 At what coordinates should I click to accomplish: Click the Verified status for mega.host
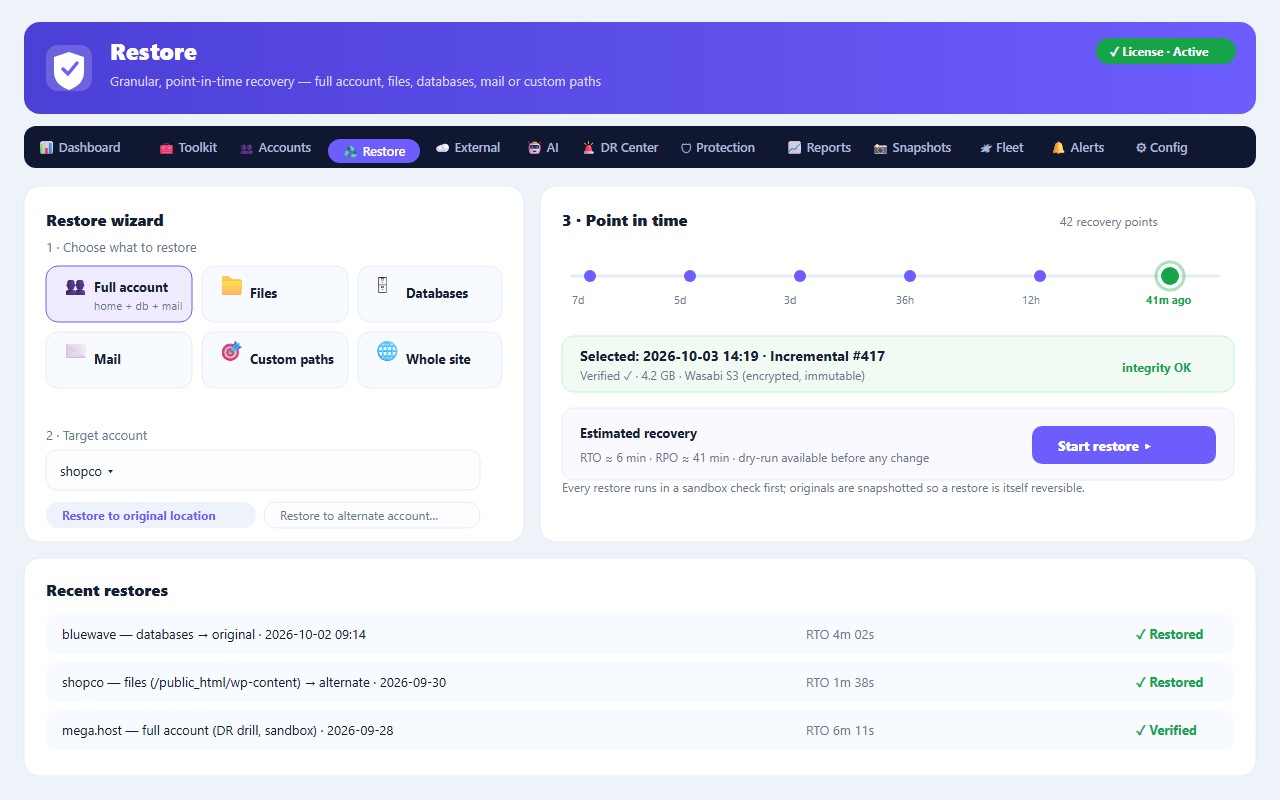point(1166,730)
